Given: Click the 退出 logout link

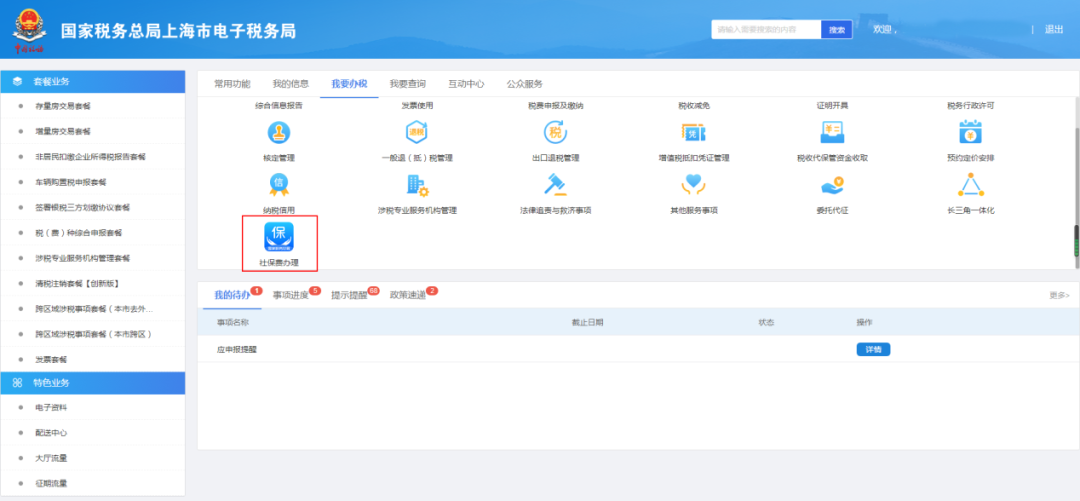Looking at the screenshot, I should [1054, 30].
